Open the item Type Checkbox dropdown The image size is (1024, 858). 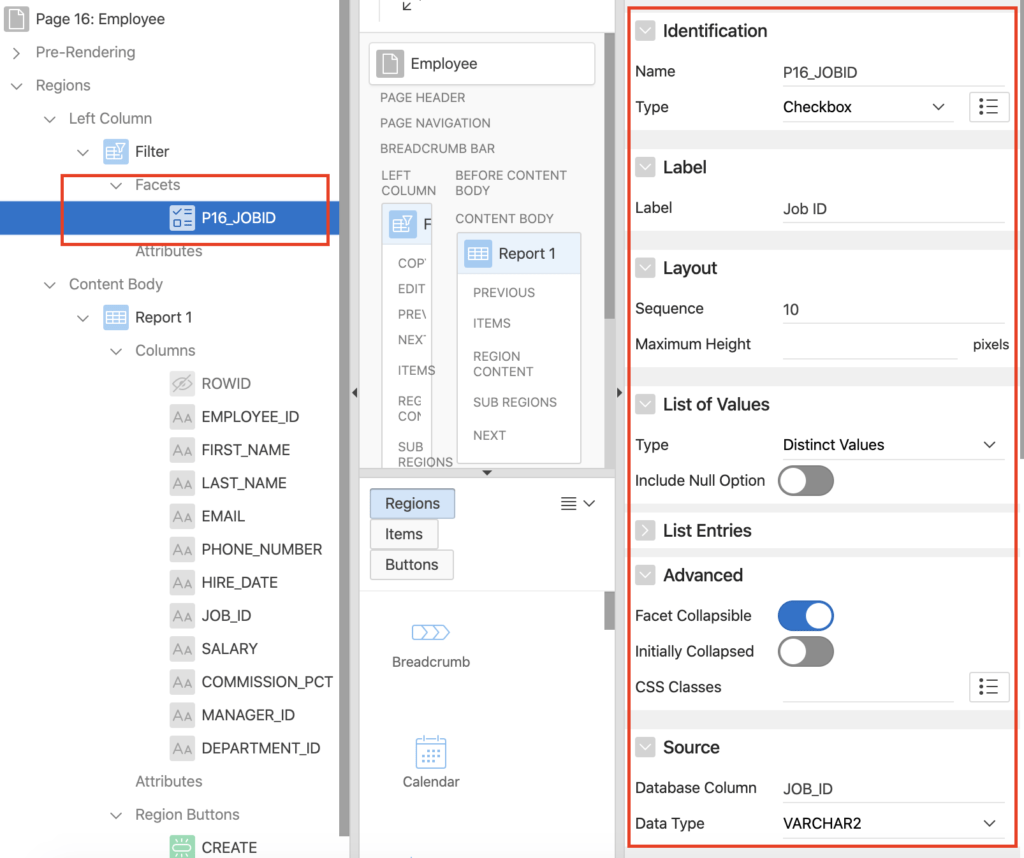click(x=867, y=107)
